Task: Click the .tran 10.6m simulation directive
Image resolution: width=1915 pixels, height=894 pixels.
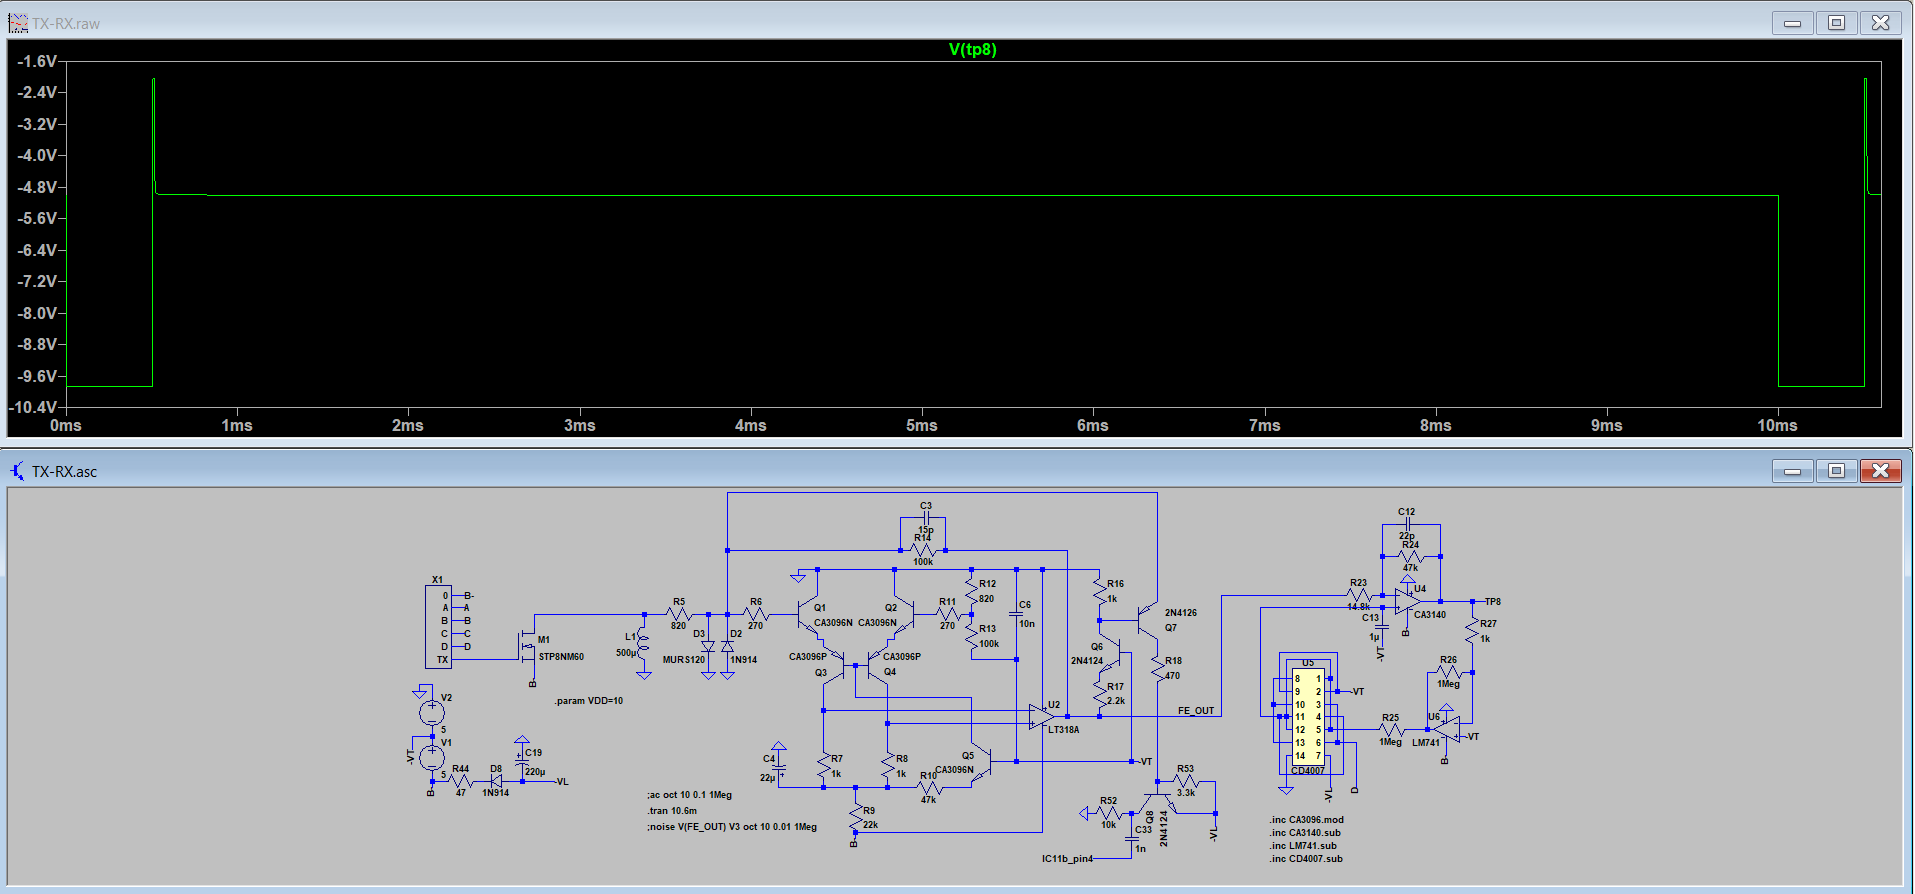Action: pyautogui.click(x=672, y=811)
